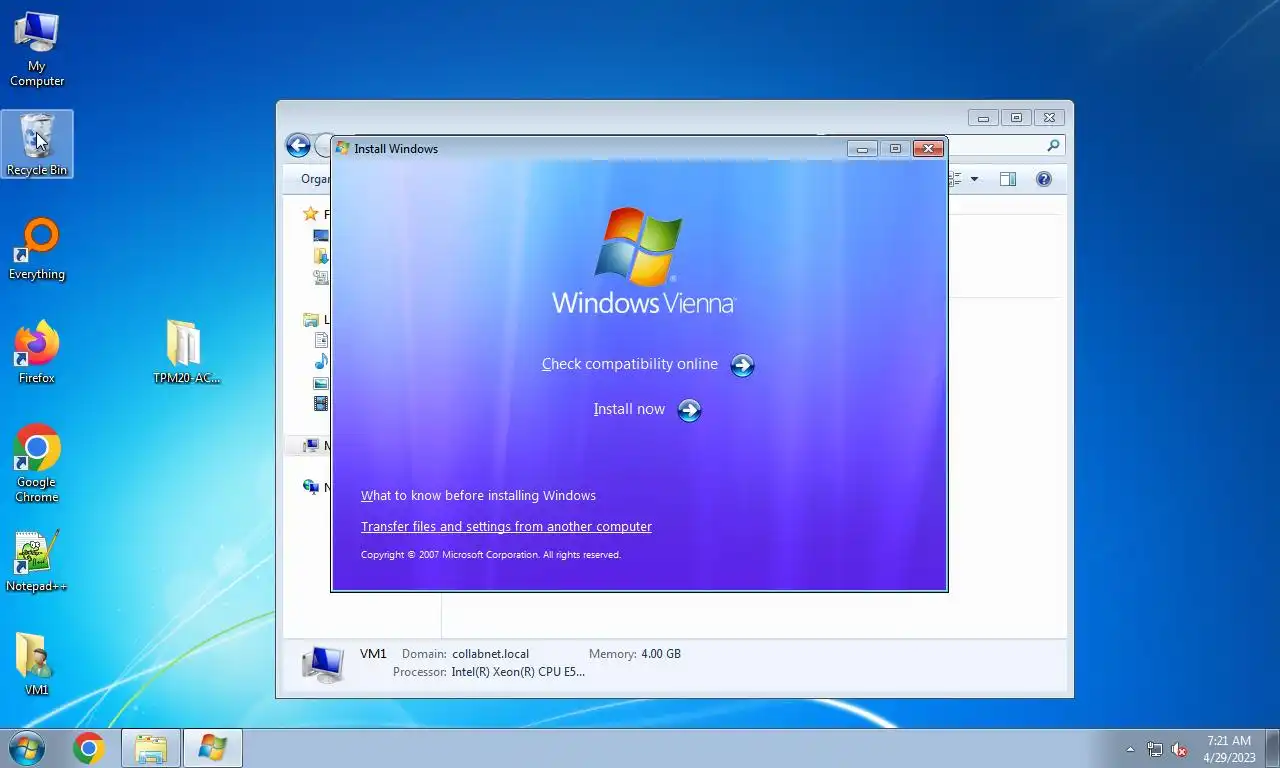The image size is (1280, 768).
Task: Click the Install now link text
Action: (x=629, y=409)
